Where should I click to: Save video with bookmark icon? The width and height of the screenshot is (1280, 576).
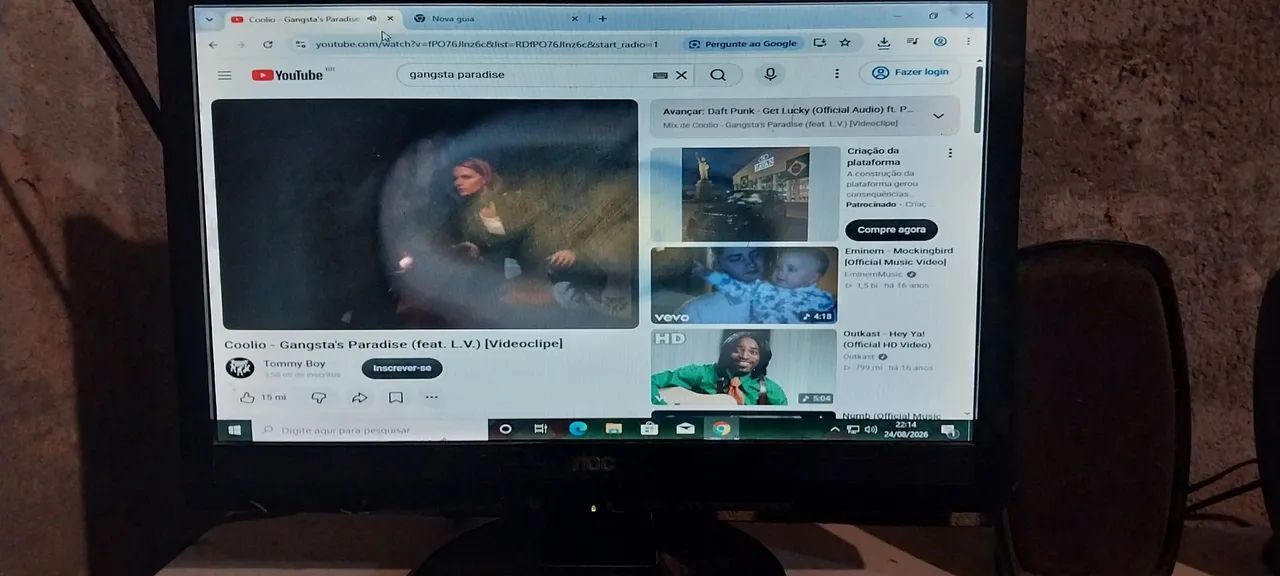tap(396, 397)
